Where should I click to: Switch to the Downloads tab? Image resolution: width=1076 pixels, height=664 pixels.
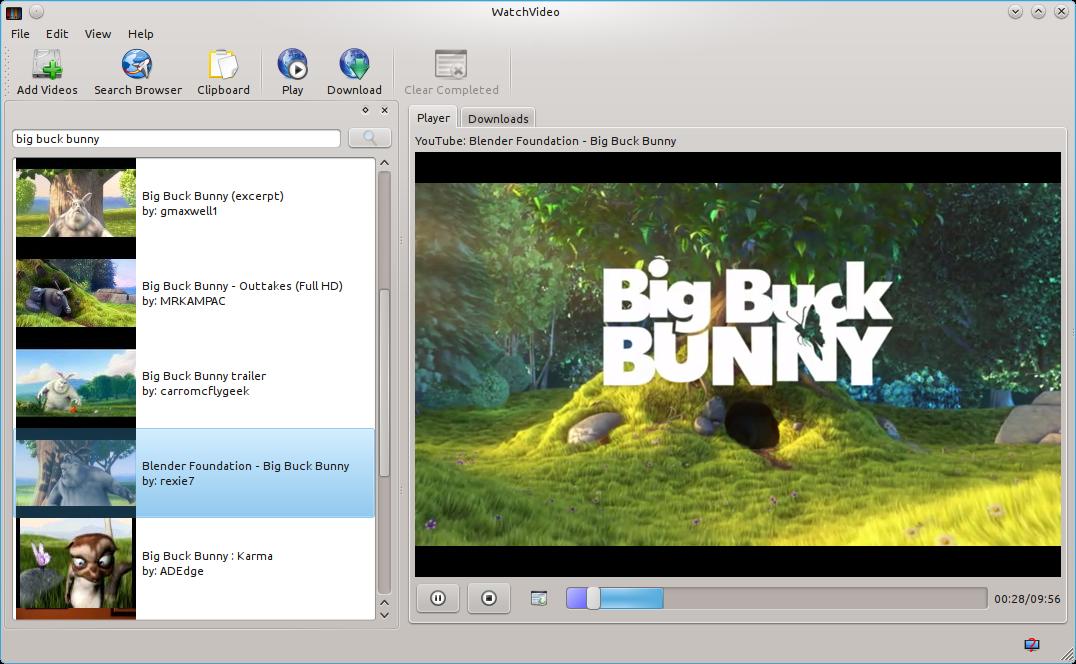tap(498, 119)
